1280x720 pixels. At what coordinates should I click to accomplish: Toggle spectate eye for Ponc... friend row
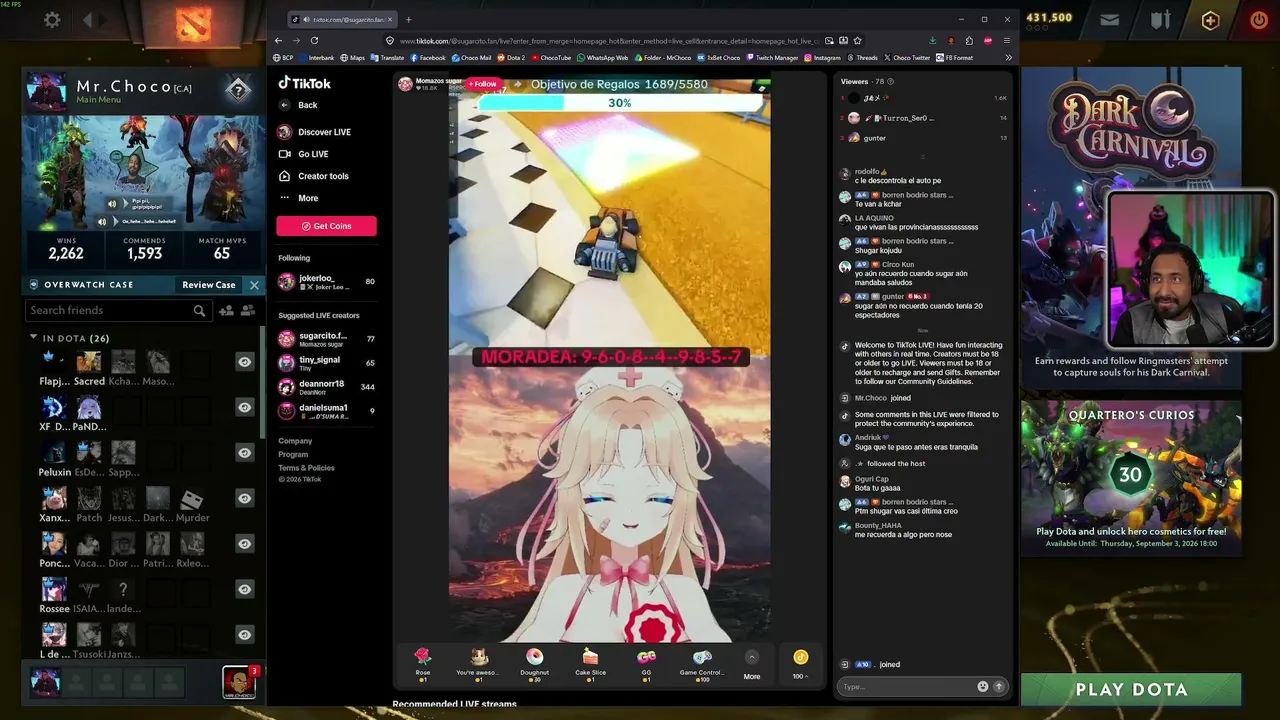tap(244, 544)
